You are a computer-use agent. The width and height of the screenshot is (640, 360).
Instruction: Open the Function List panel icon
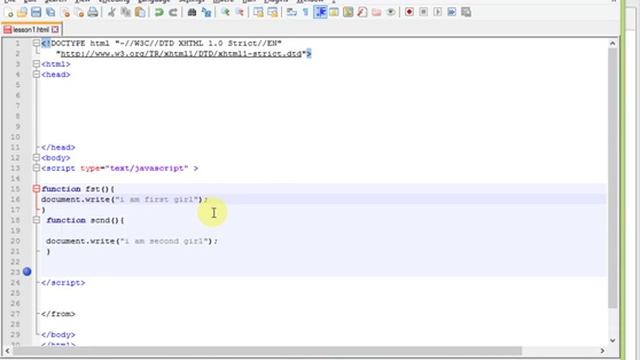pyautogui.click(x=362, y=12)
